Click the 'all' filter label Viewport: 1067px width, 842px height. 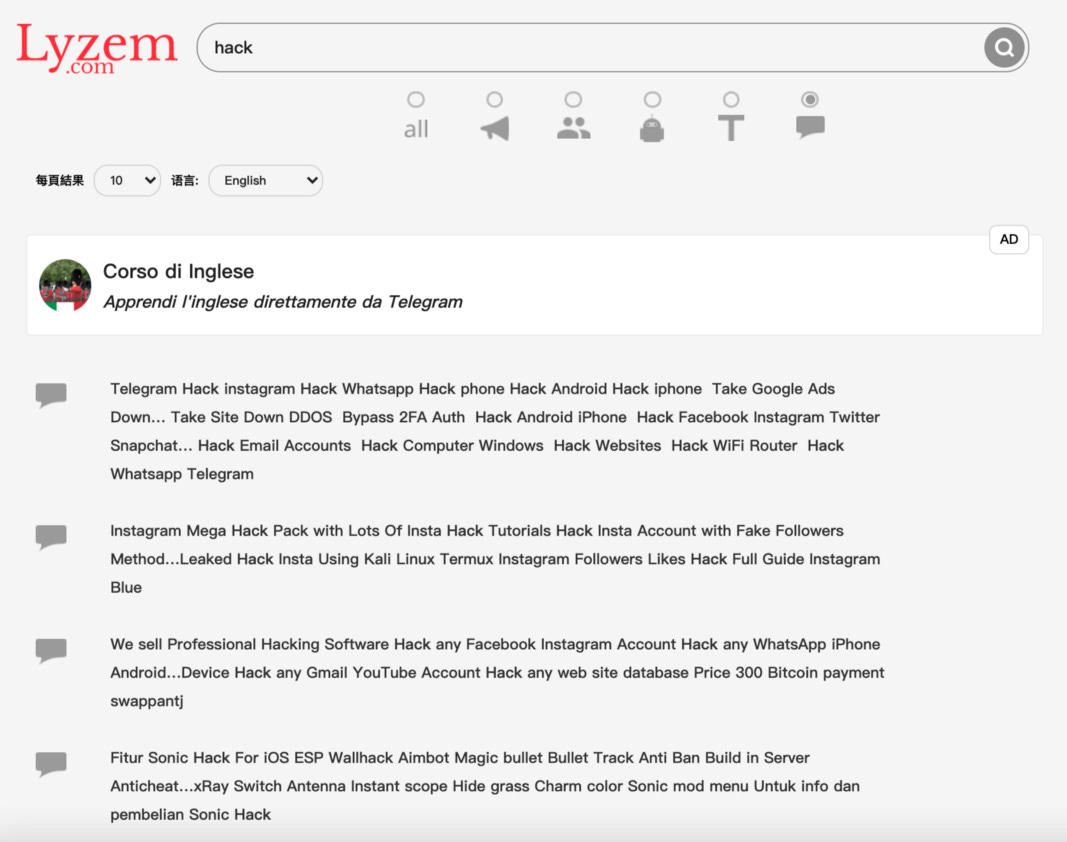click(416, 129)
